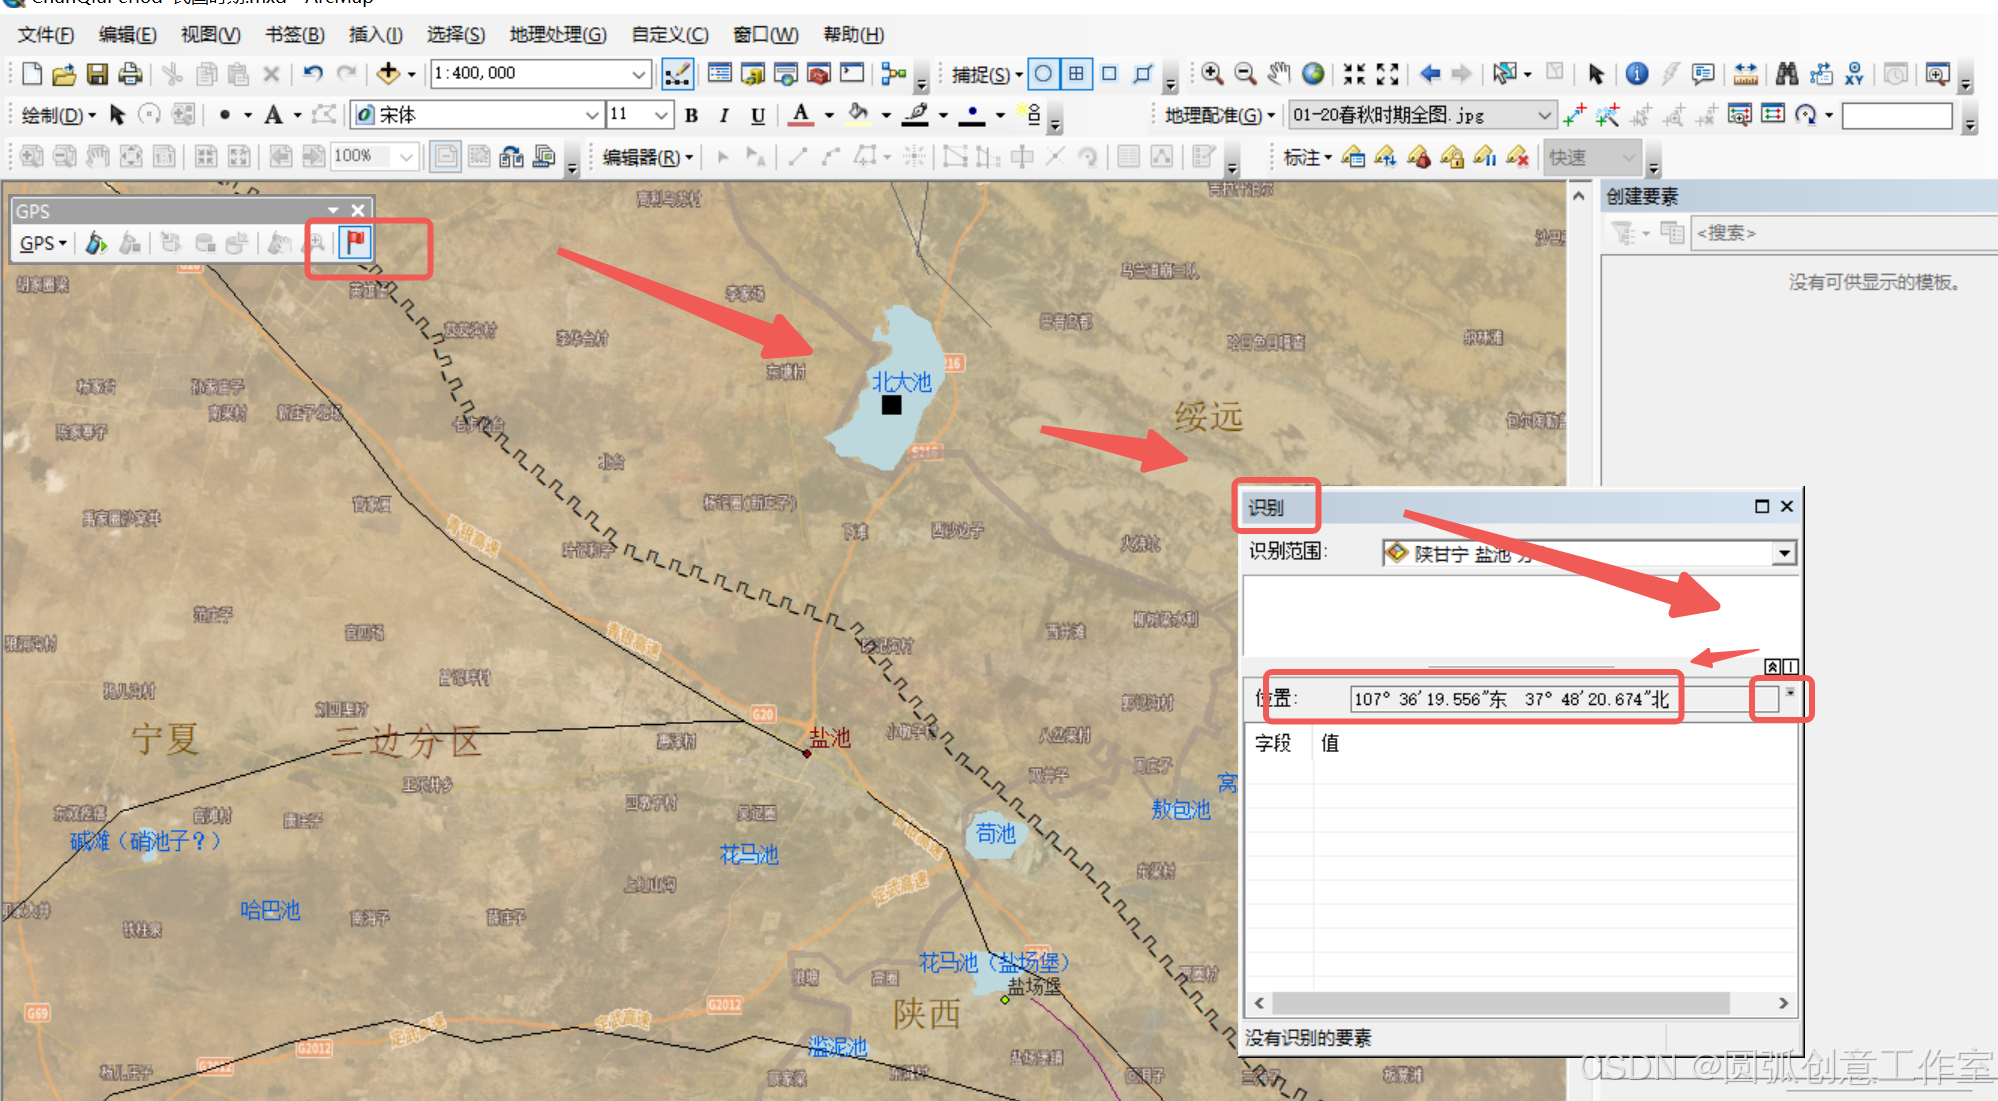Click the font color A swatch
Screen dimensions: 1998x1101
800,115
